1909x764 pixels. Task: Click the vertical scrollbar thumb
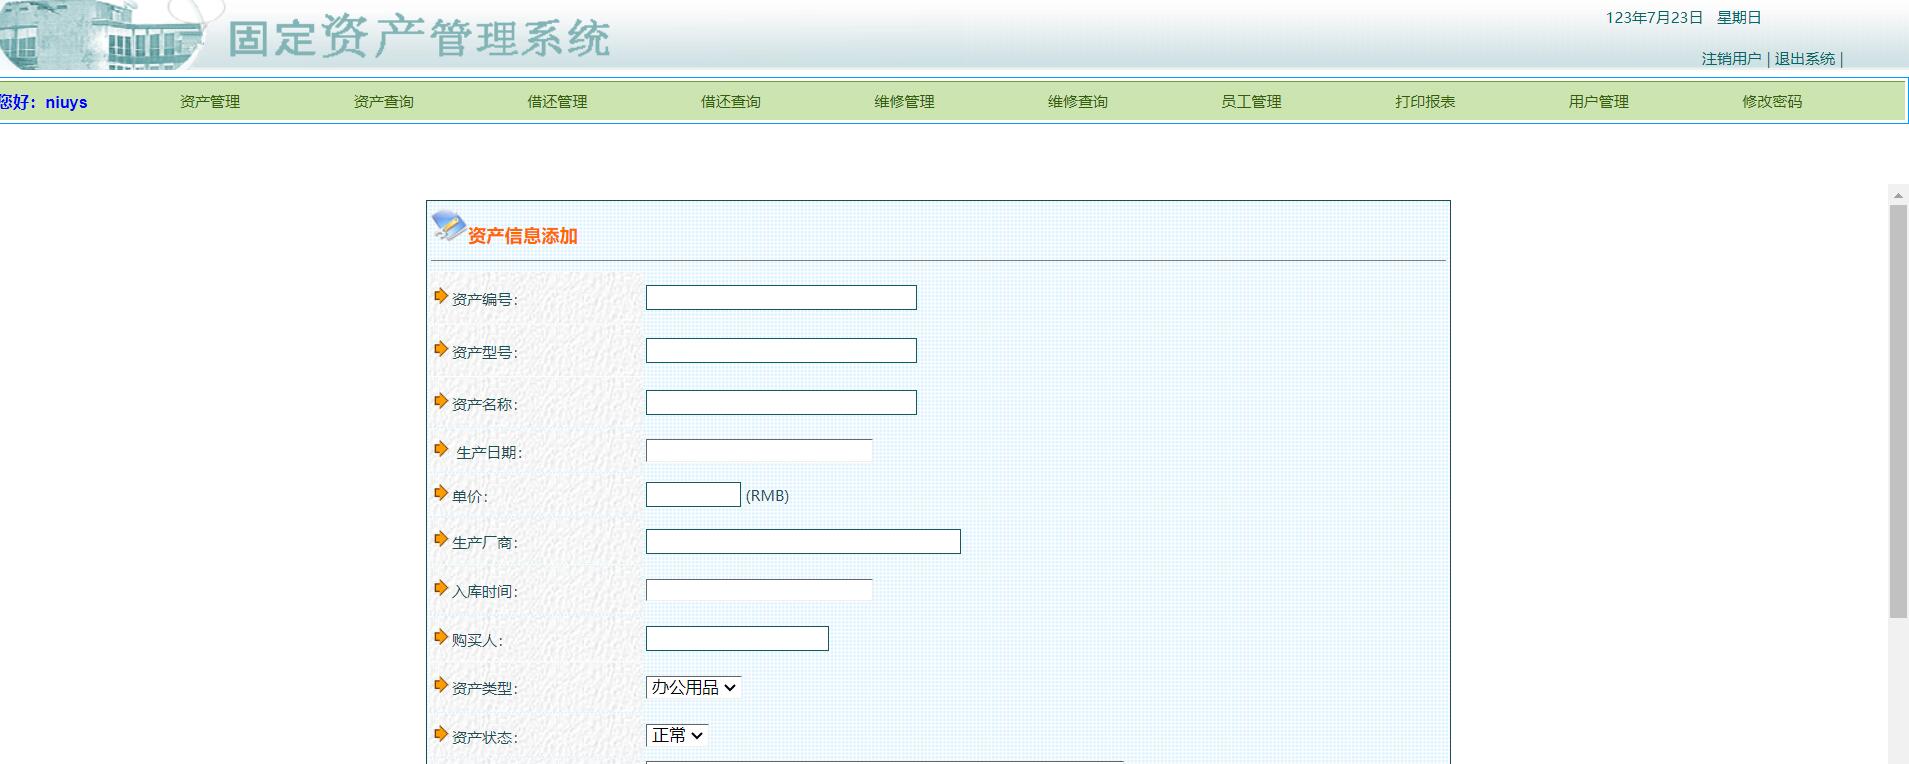[x=1898, y=412]
